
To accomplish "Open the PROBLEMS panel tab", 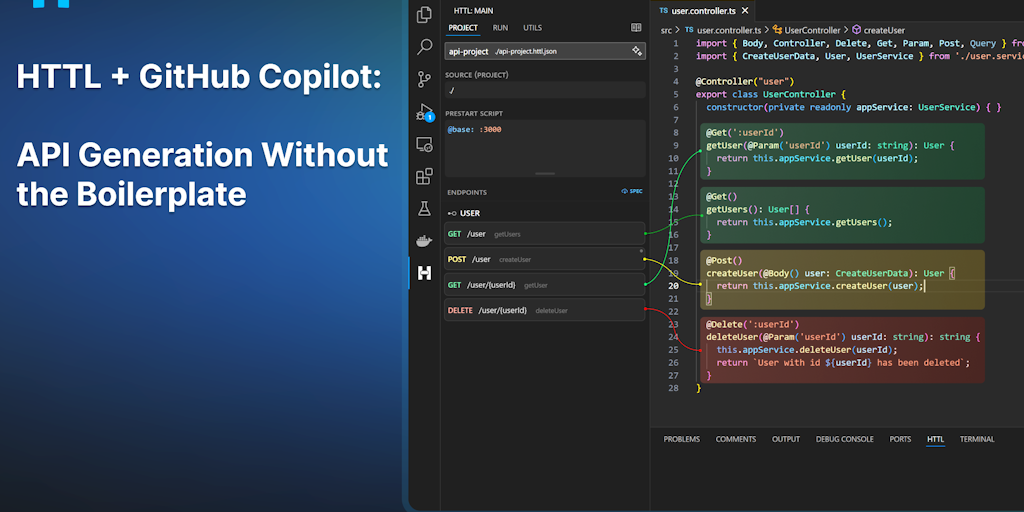I will pyautogui.click(x=681, y=439).
